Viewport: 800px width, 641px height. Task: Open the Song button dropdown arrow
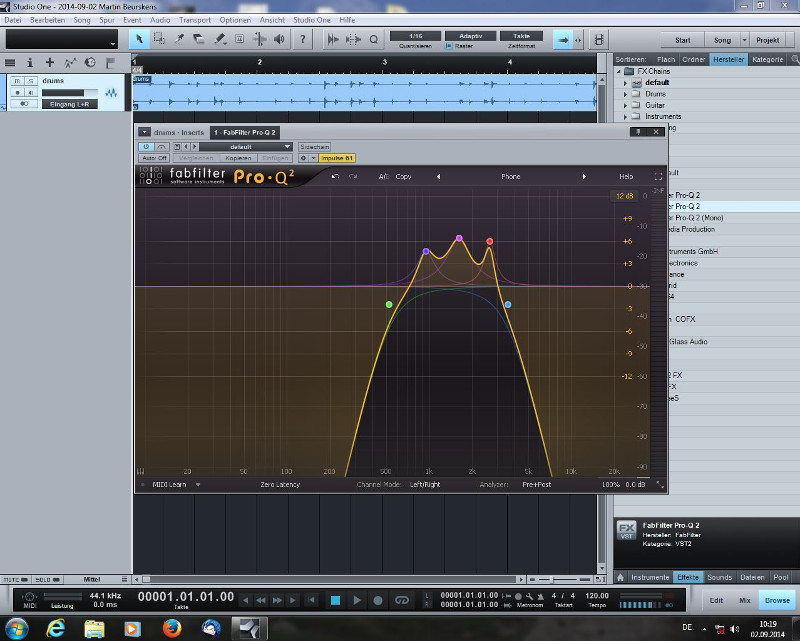pyautogui.click(x=745, y=40)
